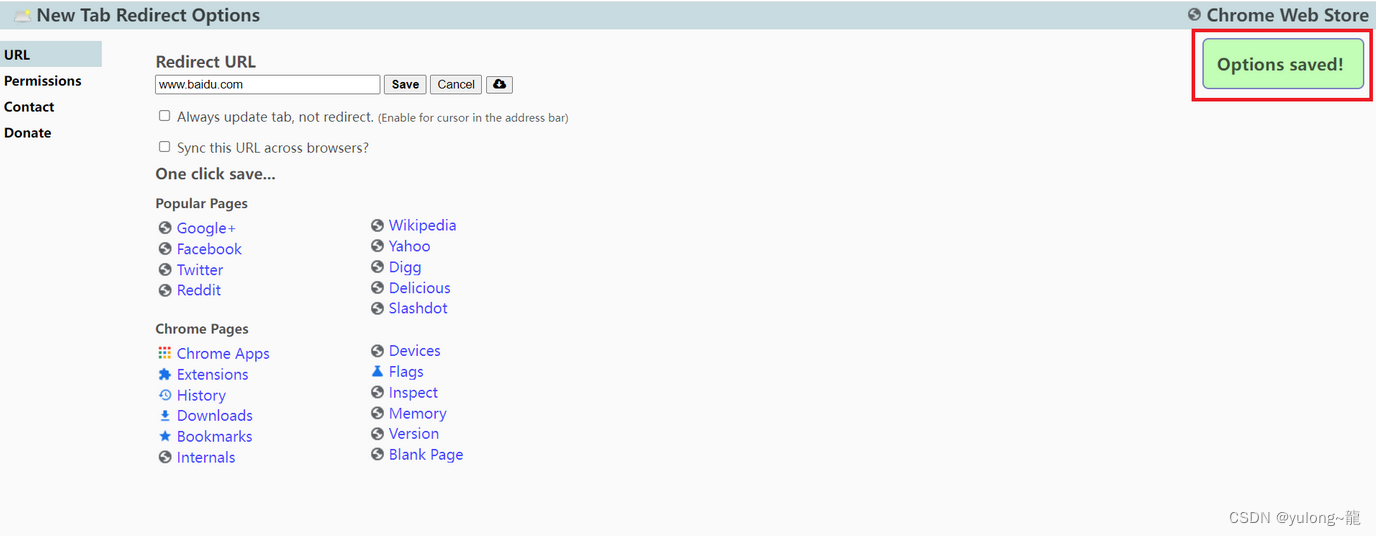Click the globe icon beside Twitter
This screenshot has height=536, width=1376.
click(165, 270)
